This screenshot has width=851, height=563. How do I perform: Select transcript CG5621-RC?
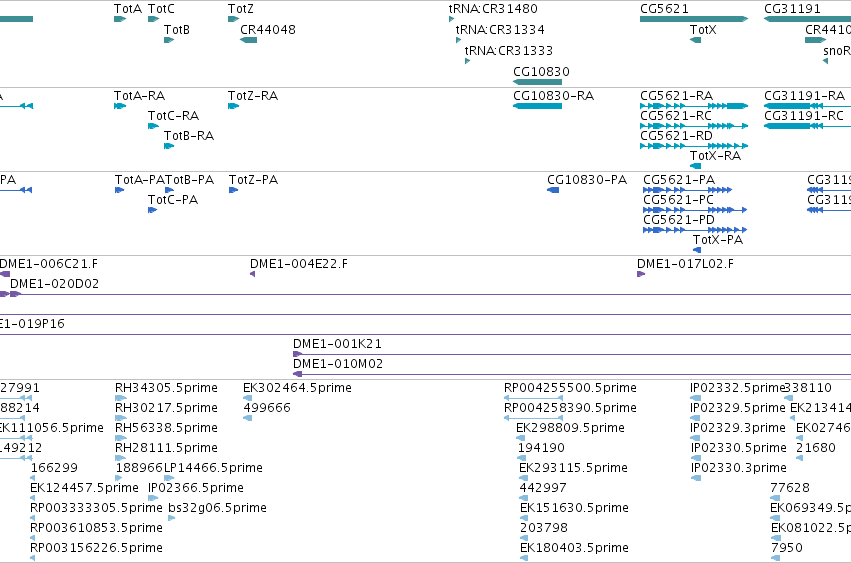tap(676, 116)
